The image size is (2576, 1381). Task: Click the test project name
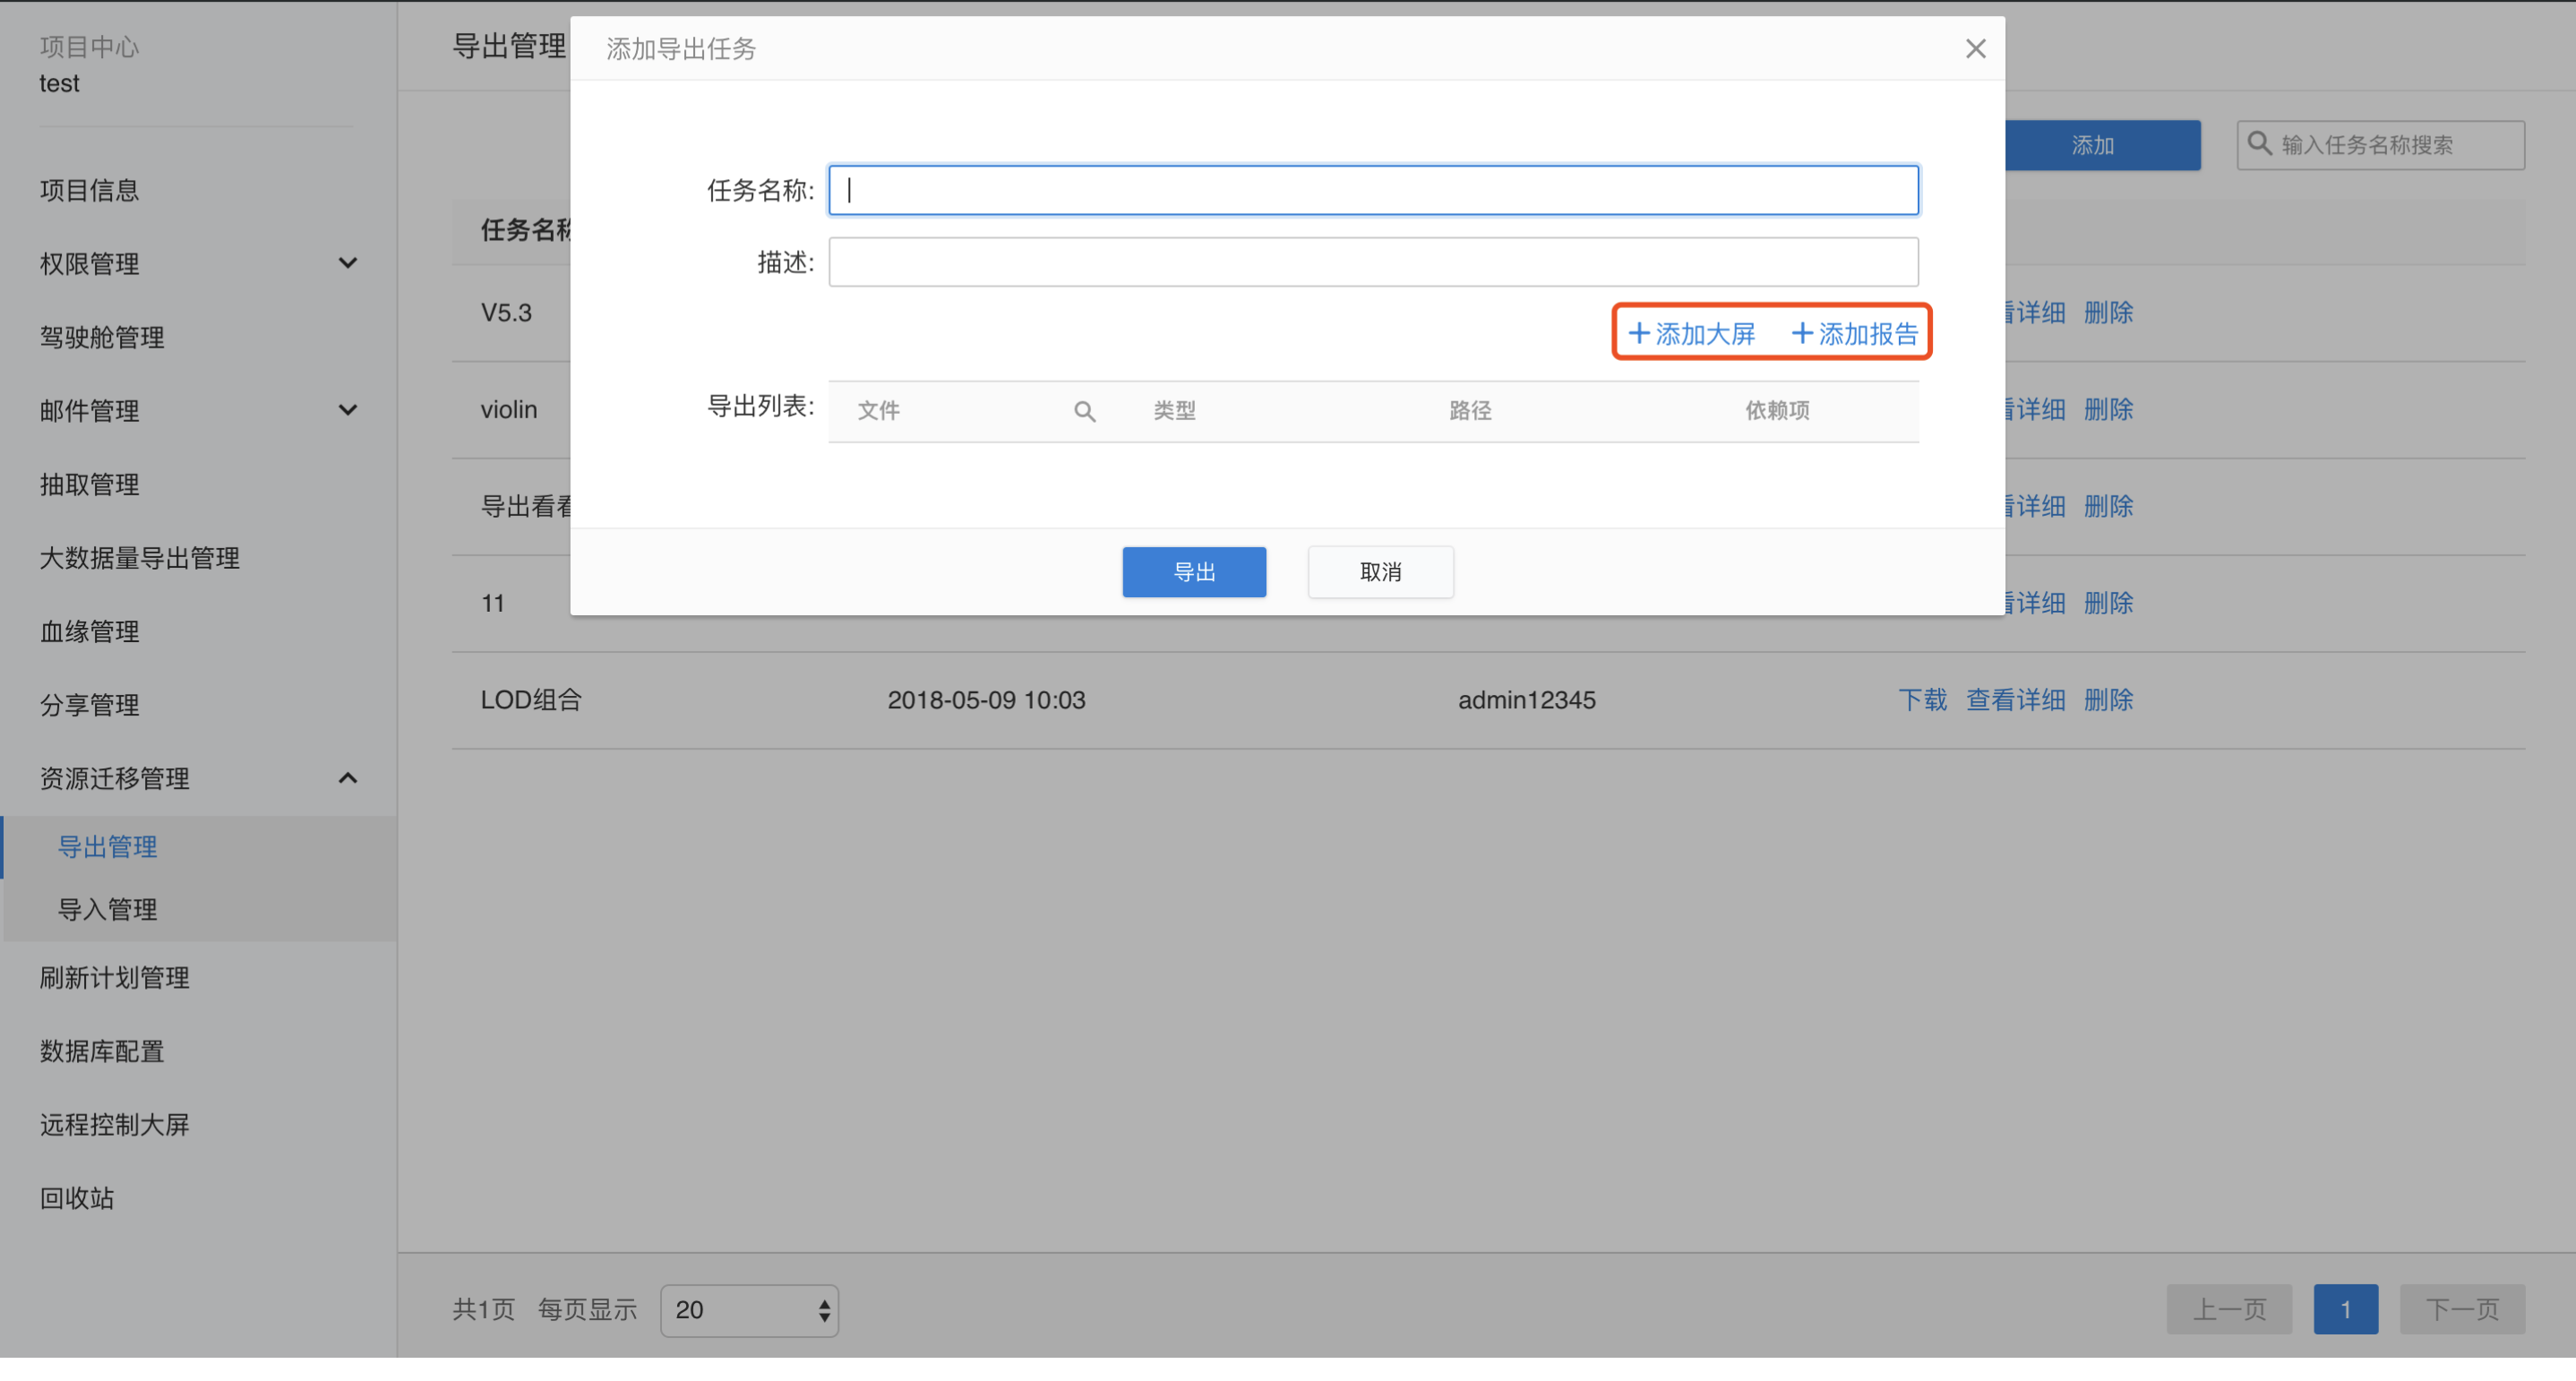[x=59, y=83]
